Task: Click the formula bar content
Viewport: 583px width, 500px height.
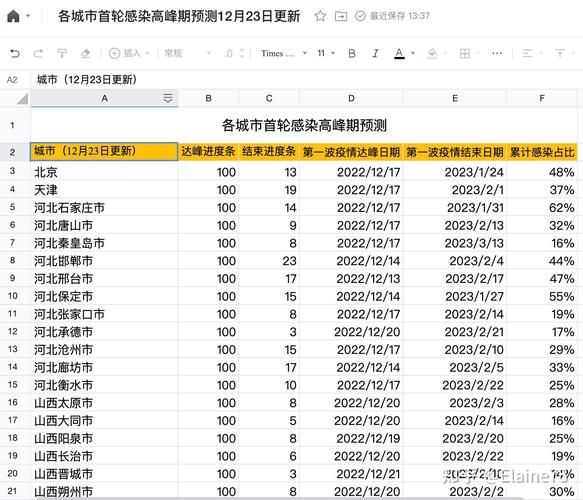Action: tap(87, 80)
